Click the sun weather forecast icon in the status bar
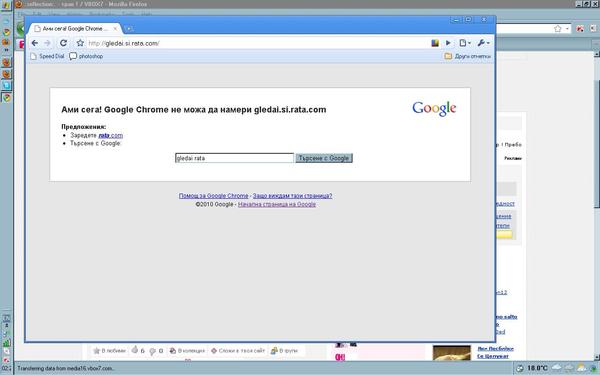The height and width of the screenshot is (375, 600). coord(581,368)
